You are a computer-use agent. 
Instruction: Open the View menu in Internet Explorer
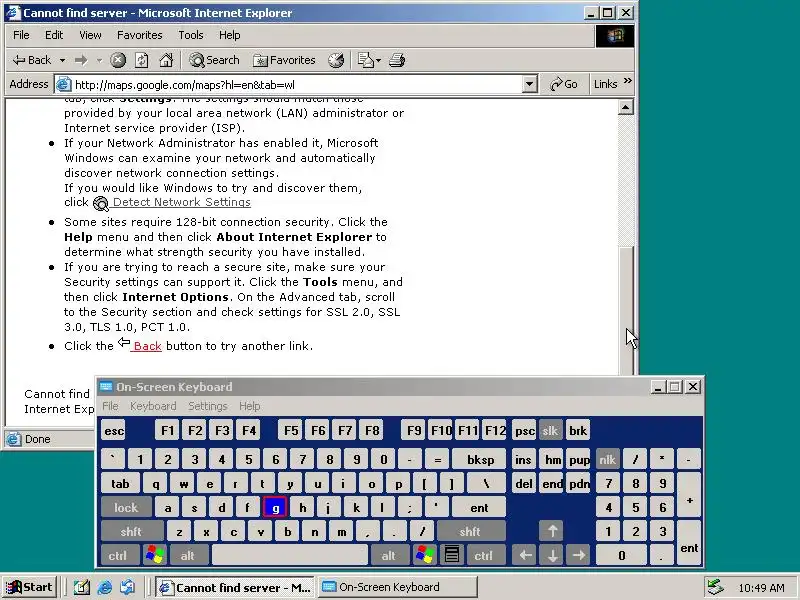click(x=90, y=35)
